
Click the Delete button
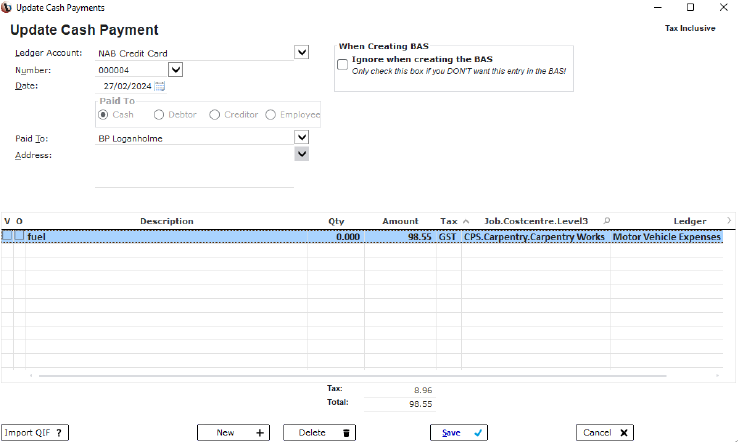pyautogui.click(x=320, y=433)
